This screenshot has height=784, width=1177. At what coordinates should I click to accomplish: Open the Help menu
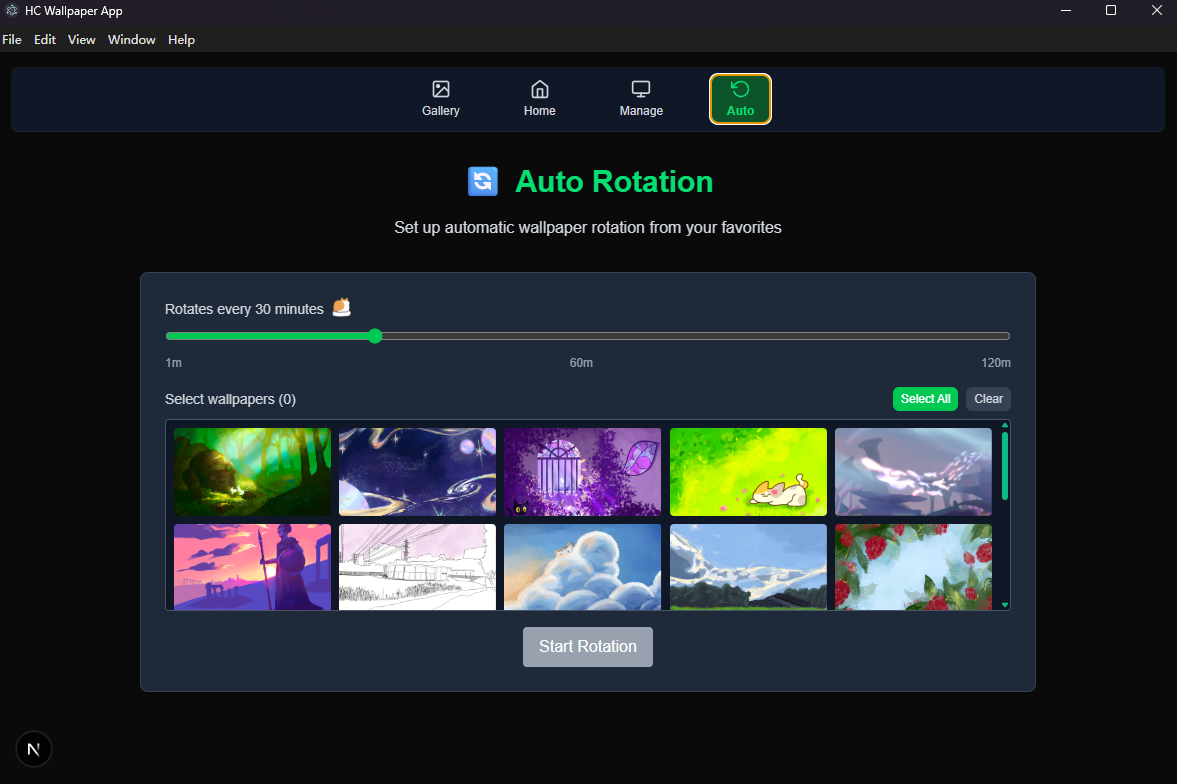pyautogui.click(x=181, y=39)
